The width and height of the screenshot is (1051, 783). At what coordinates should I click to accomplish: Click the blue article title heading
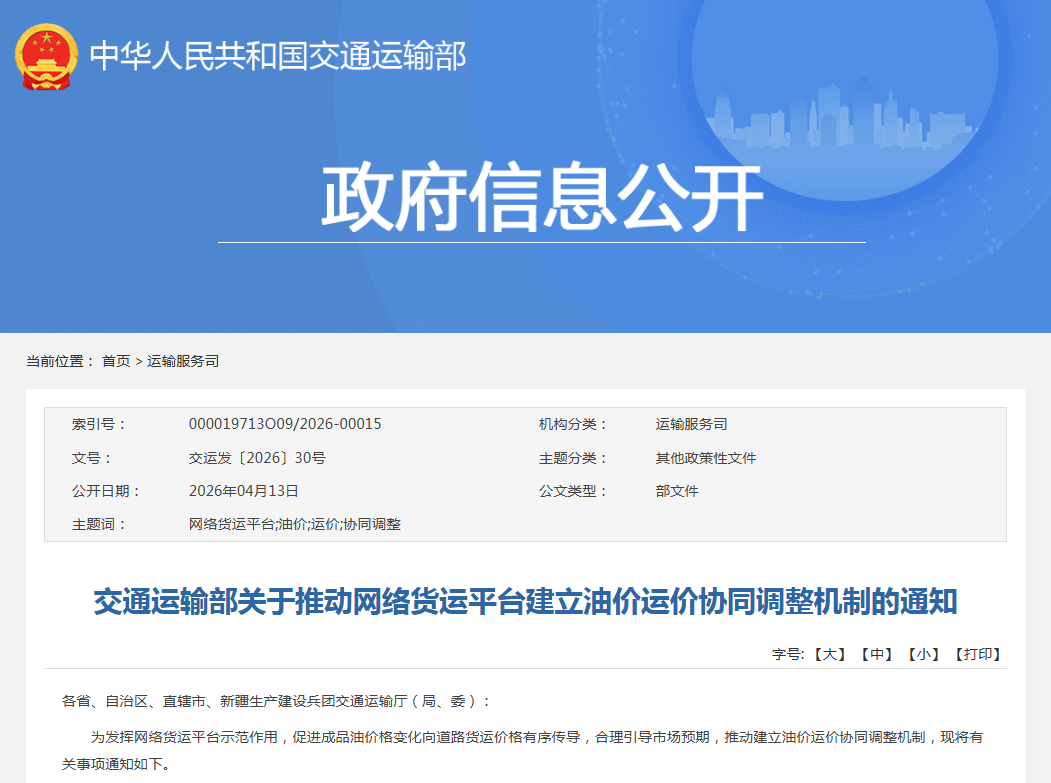pyautogui.click(x=525, y=602)
